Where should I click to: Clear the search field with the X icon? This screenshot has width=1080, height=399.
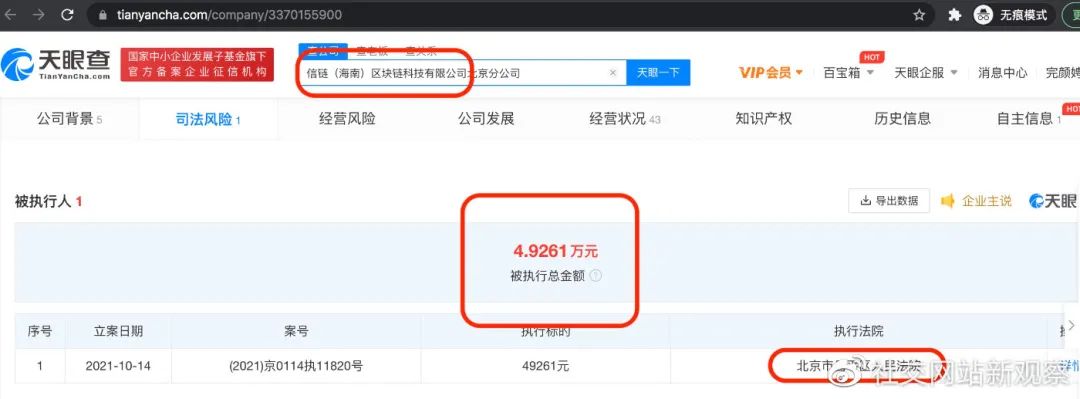pos(613,72)
